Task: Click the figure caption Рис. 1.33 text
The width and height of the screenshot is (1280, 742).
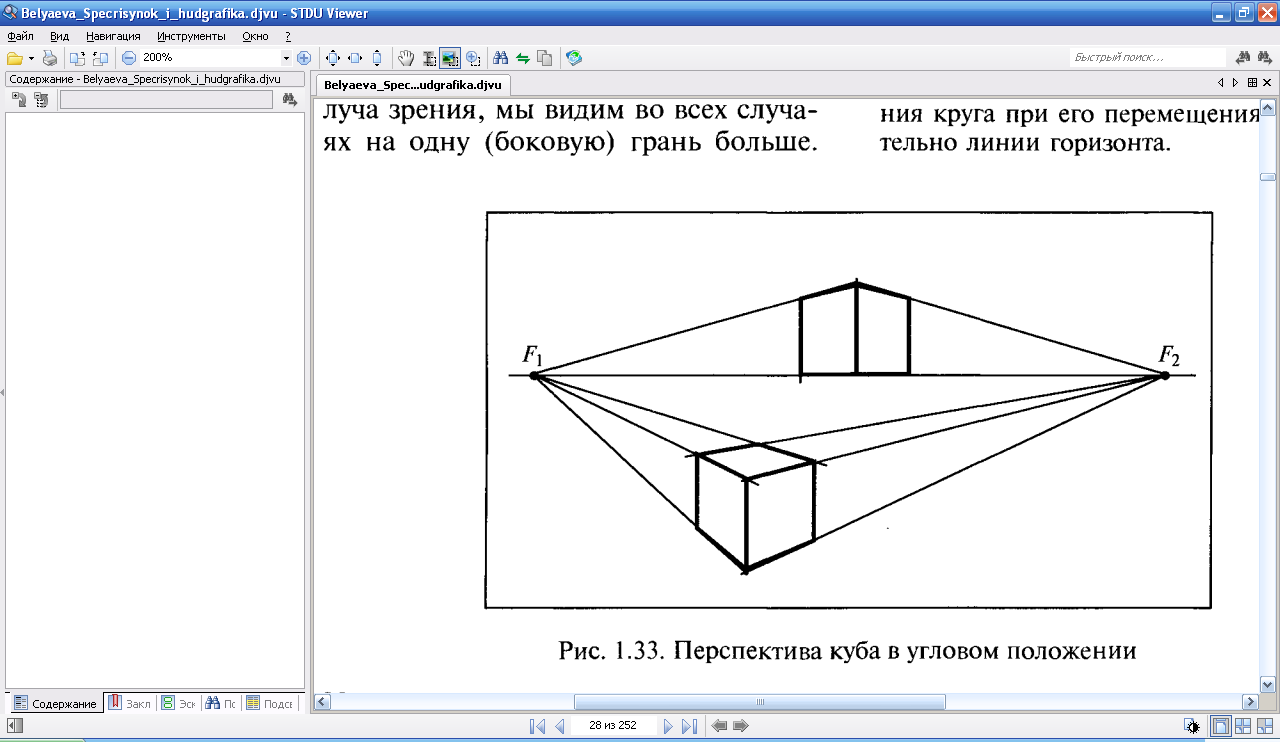Action: coord(847,651)
